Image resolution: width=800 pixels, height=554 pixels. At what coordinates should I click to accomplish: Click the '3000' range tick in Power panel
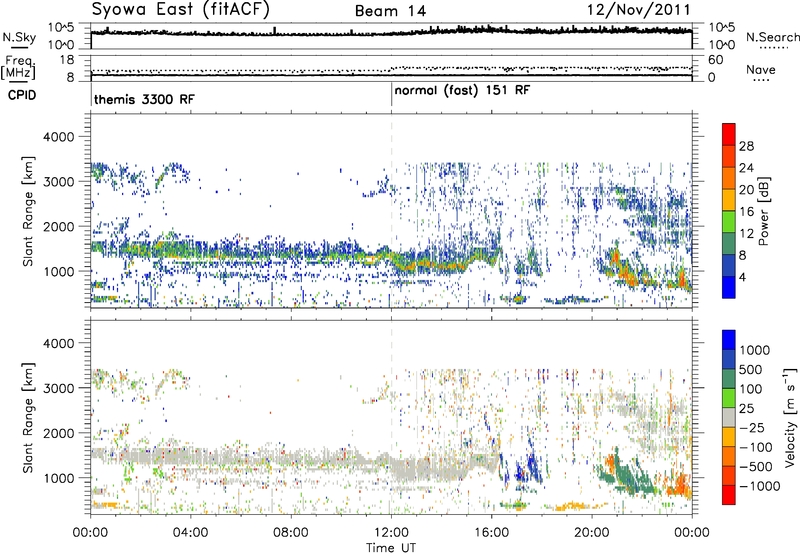click(58, 182)
